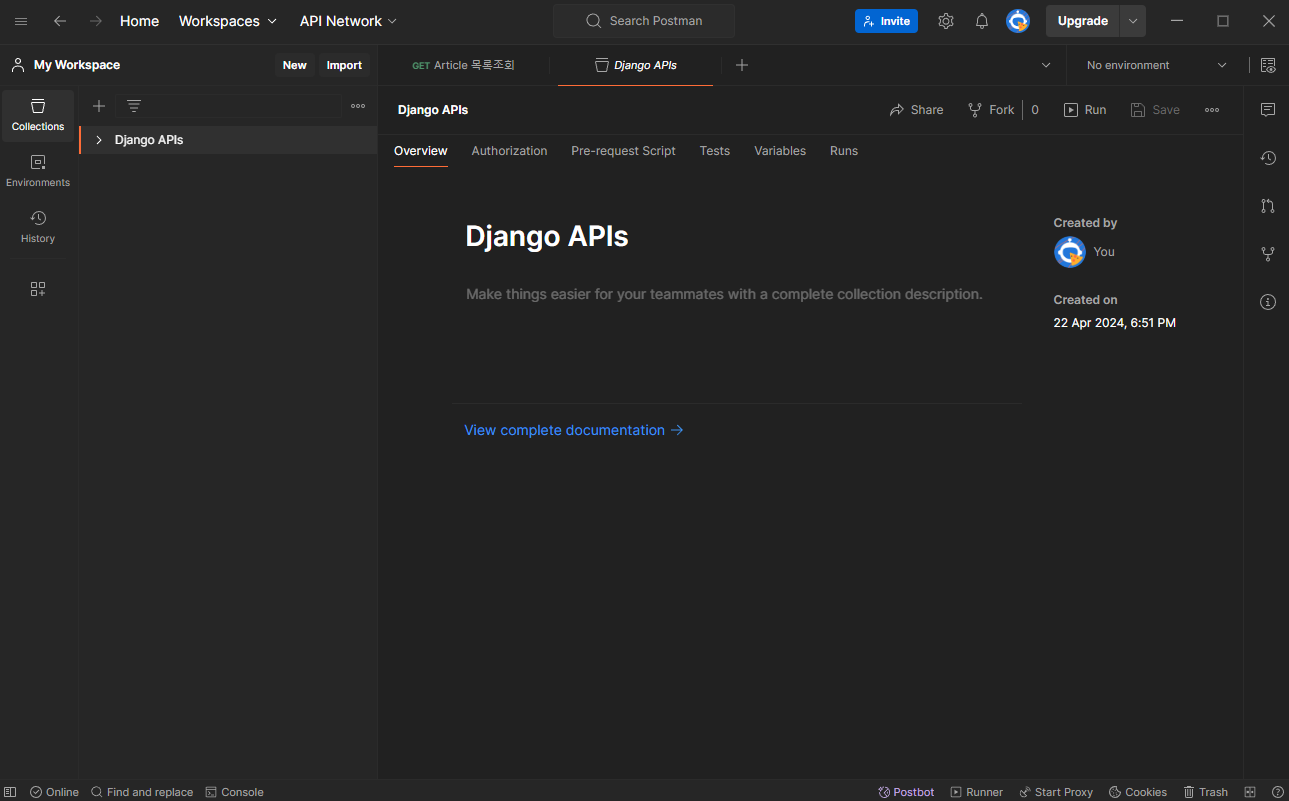Open the Comments icon in right sidebar
The width and height of the screenshot is (1289, 801).
[1268, 109]
